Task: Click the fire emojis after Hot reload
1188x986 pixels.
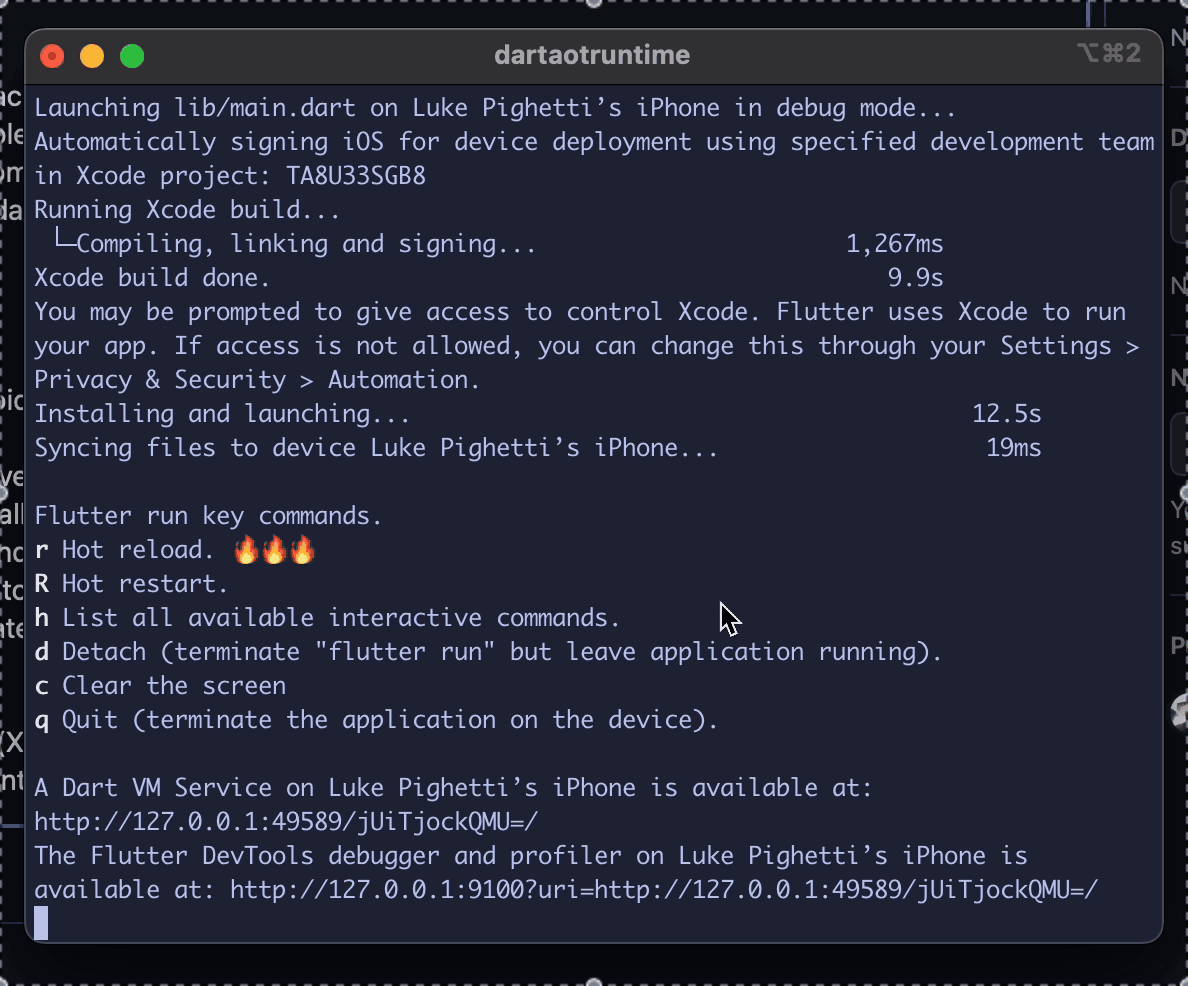Action: coord(273,550)
